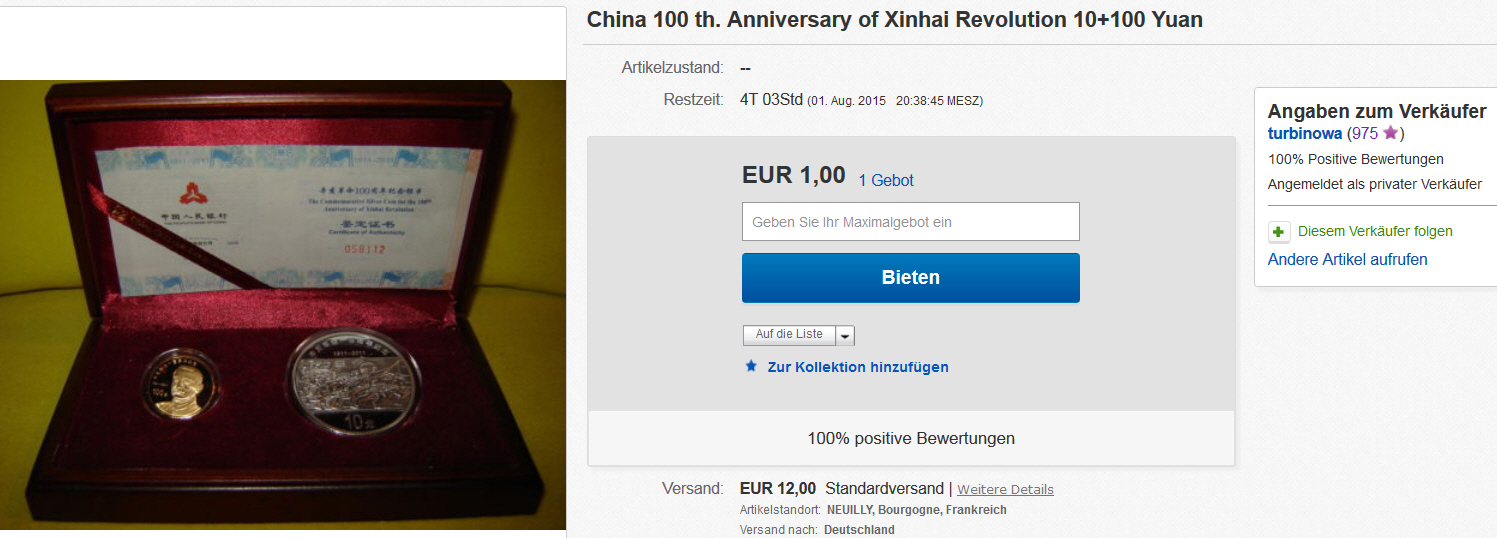
Task: Open the Auf die Liste dropdown arrow
Action: pos(845,335)
